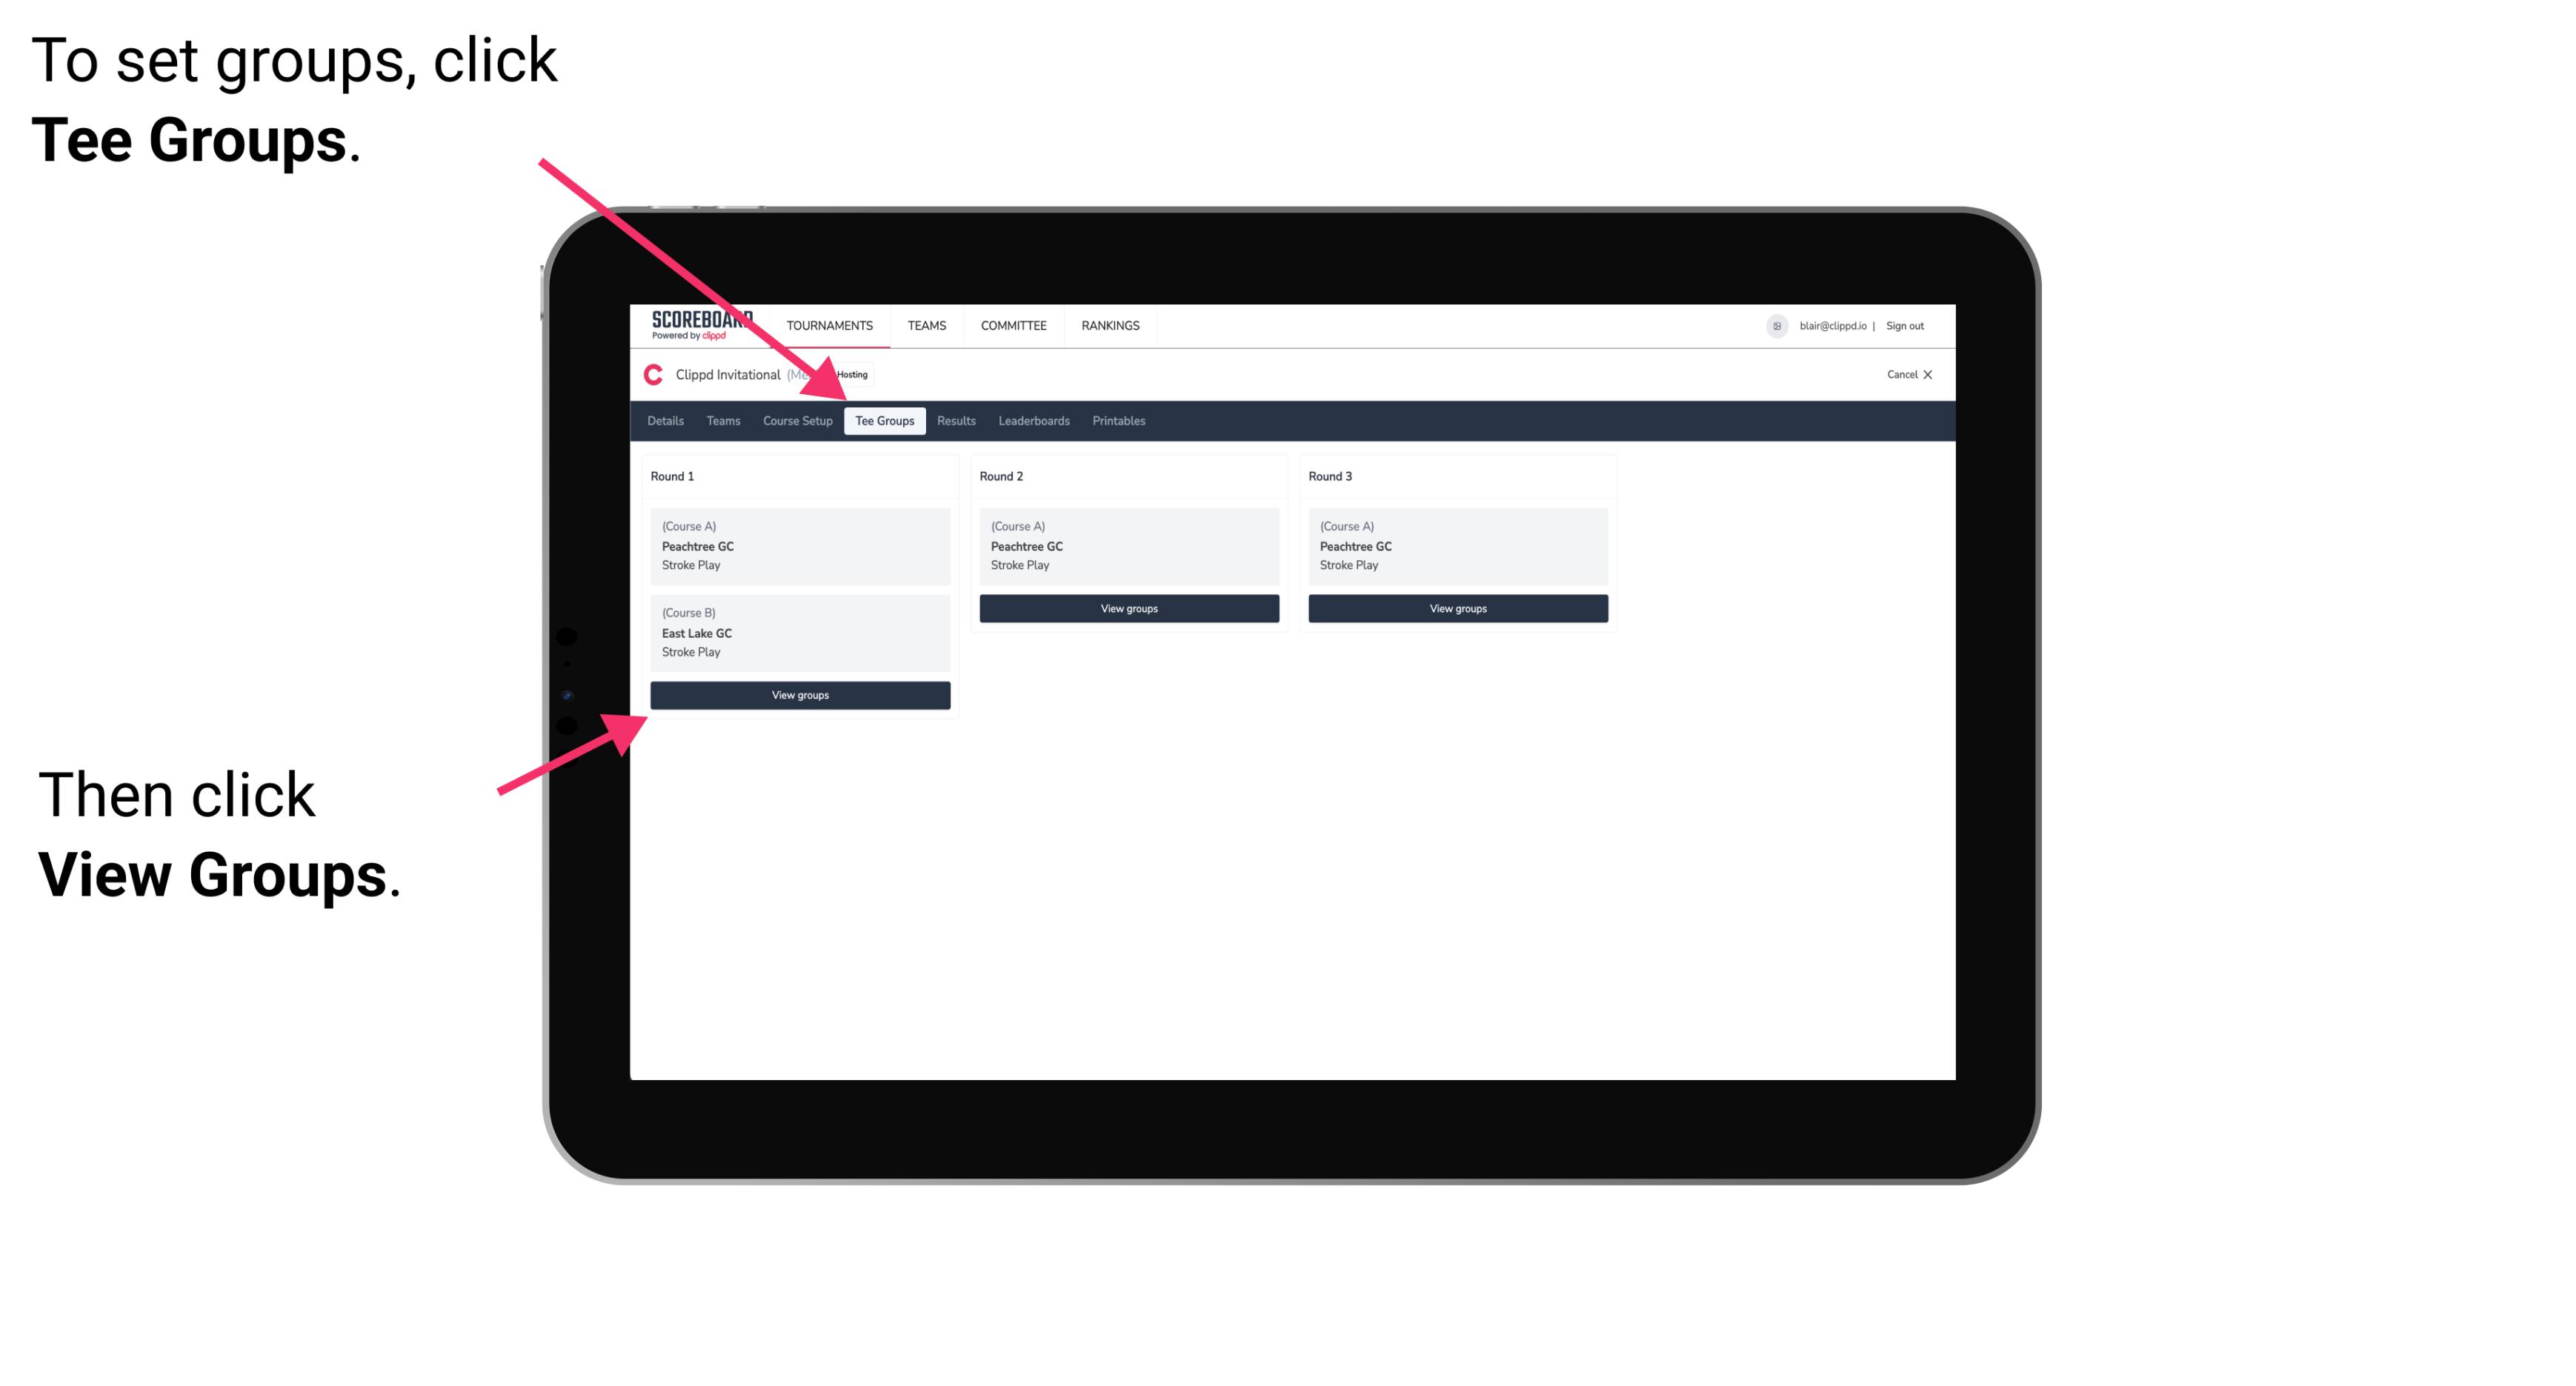Image resolution: width=2576 pixels, height=1386 pixels.
Task: Click the Results tab
Action: coord(953,420)
